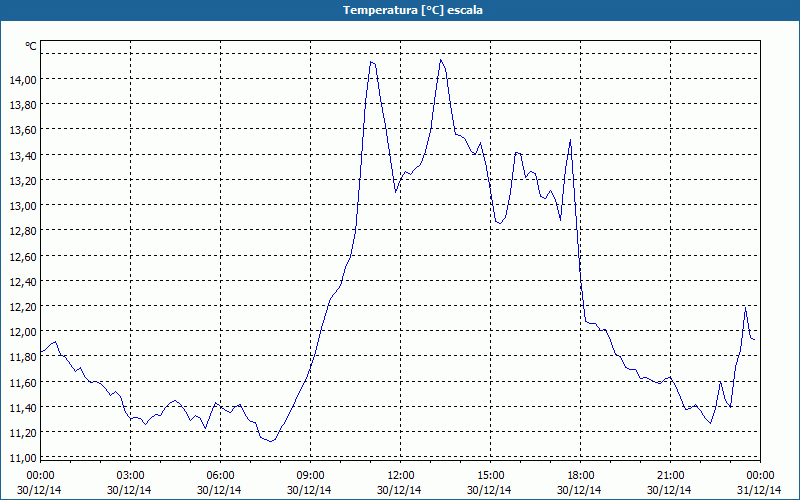
Task: Click the °C unit label above the y-axis
Action: [31, 46]
